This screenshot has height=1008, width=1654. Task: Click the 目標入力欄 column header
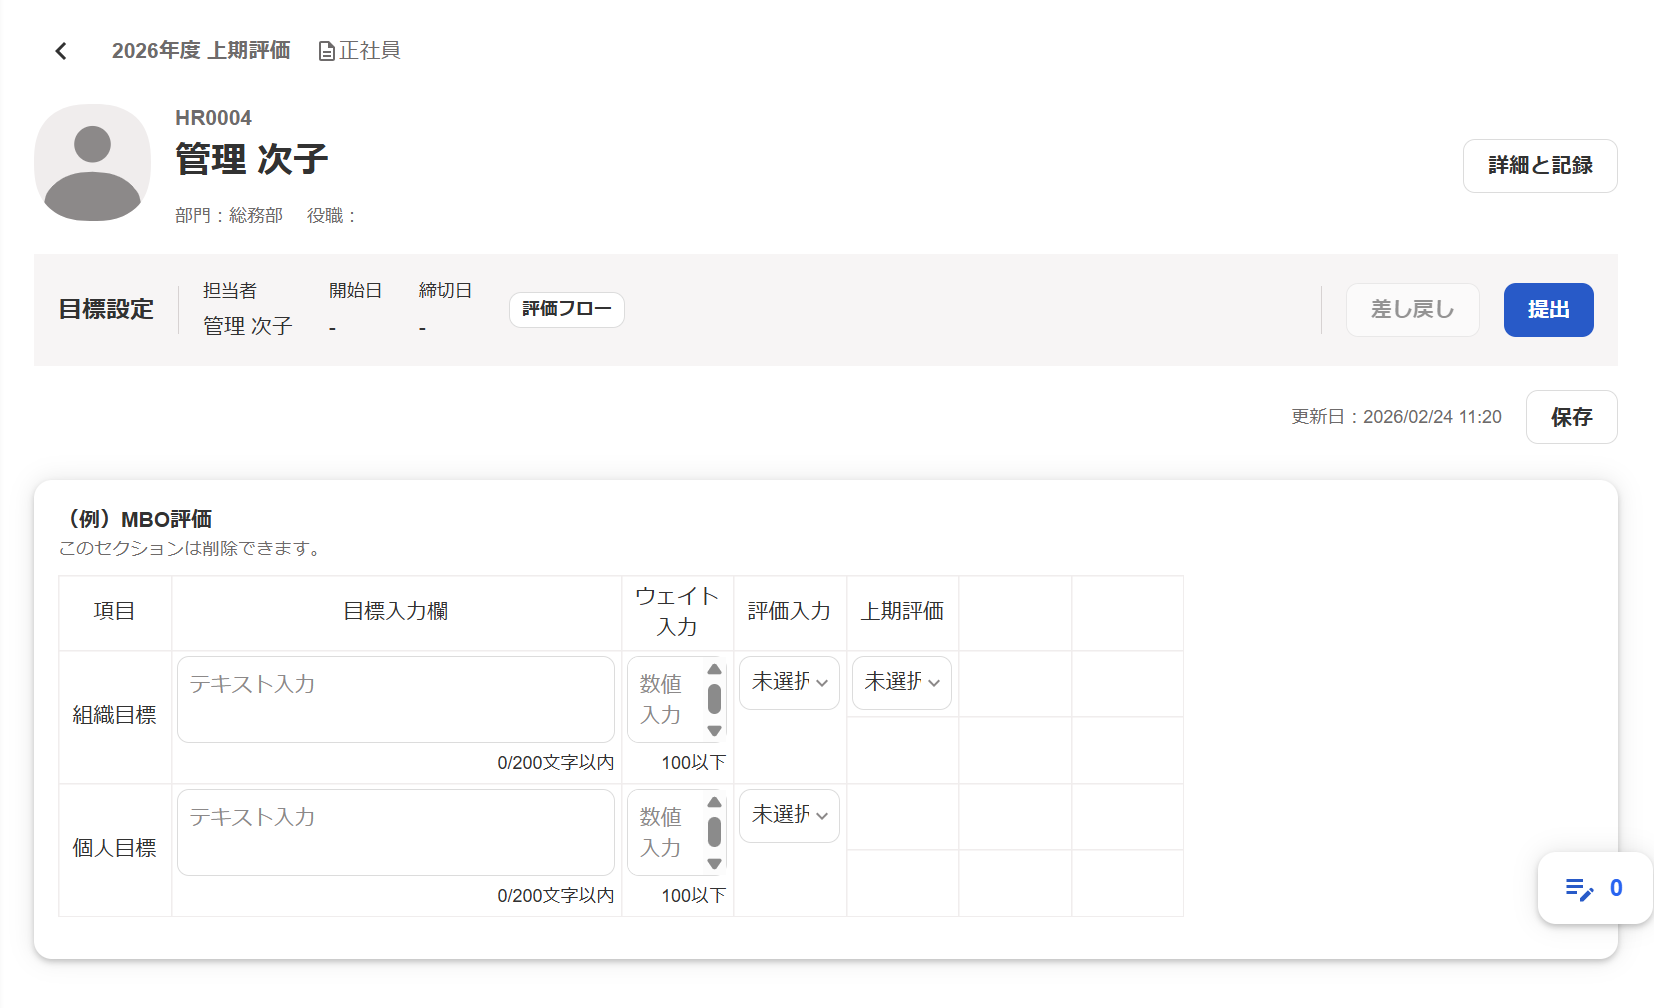point(396,611)
